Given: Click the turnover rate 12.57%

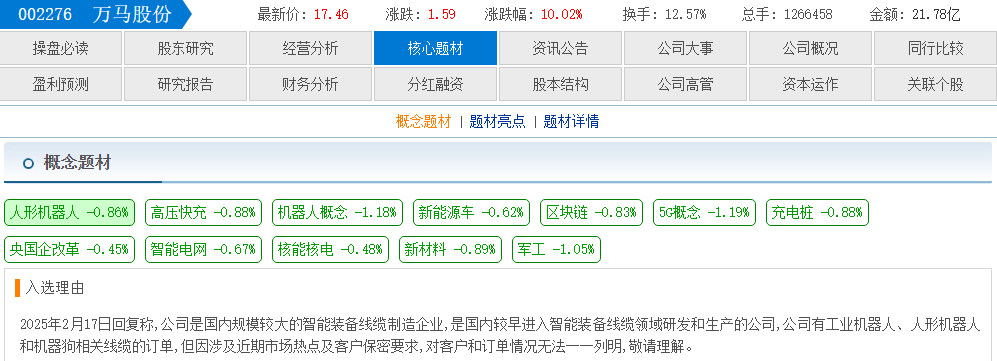Looking at the screenshot, I should (685, 14).
